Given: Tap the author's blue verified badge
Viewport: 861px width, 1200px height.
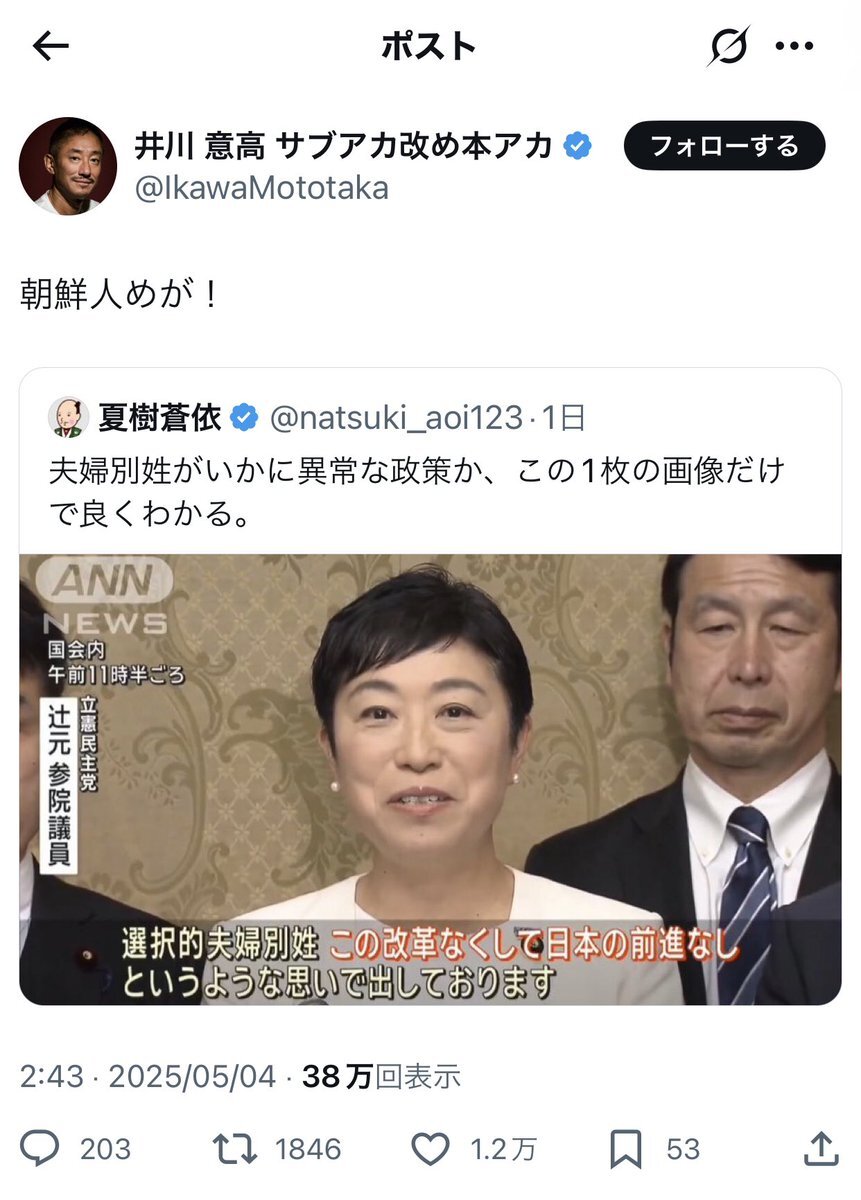Looking at the screenshot, I should (x=577, y=146).
